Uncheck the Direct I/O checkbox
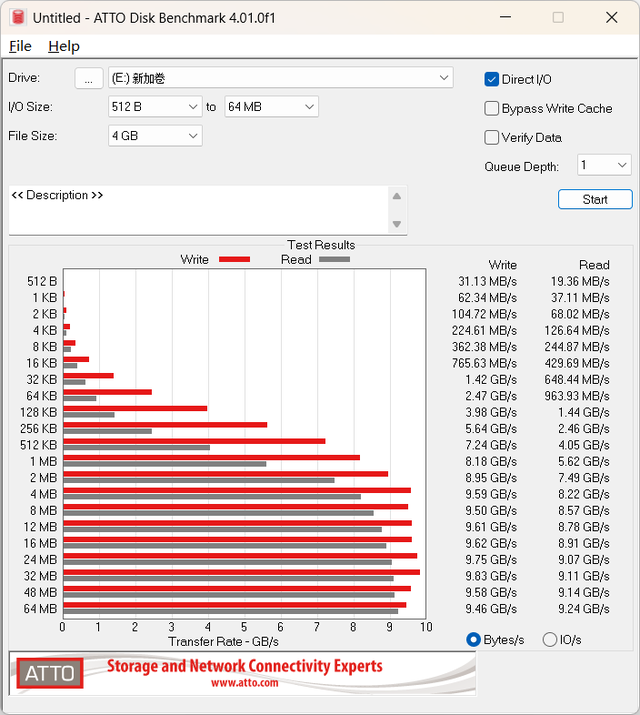The width and height of the screenshot is (640, 715). tap(491, 79)
